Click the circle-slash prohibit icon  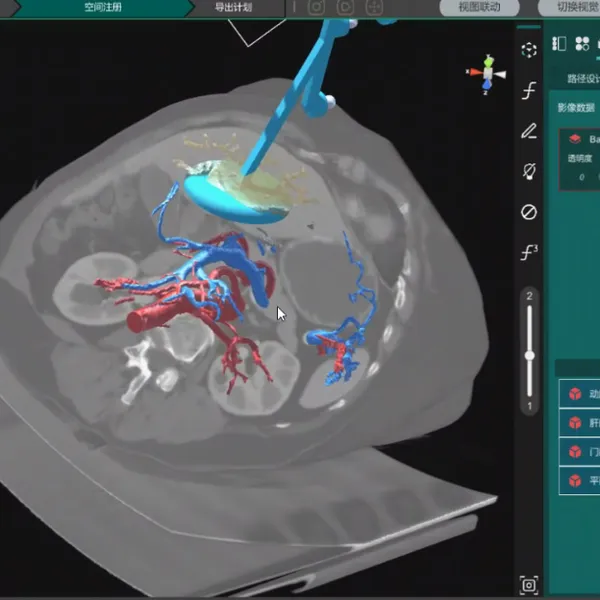pos(529,212)
